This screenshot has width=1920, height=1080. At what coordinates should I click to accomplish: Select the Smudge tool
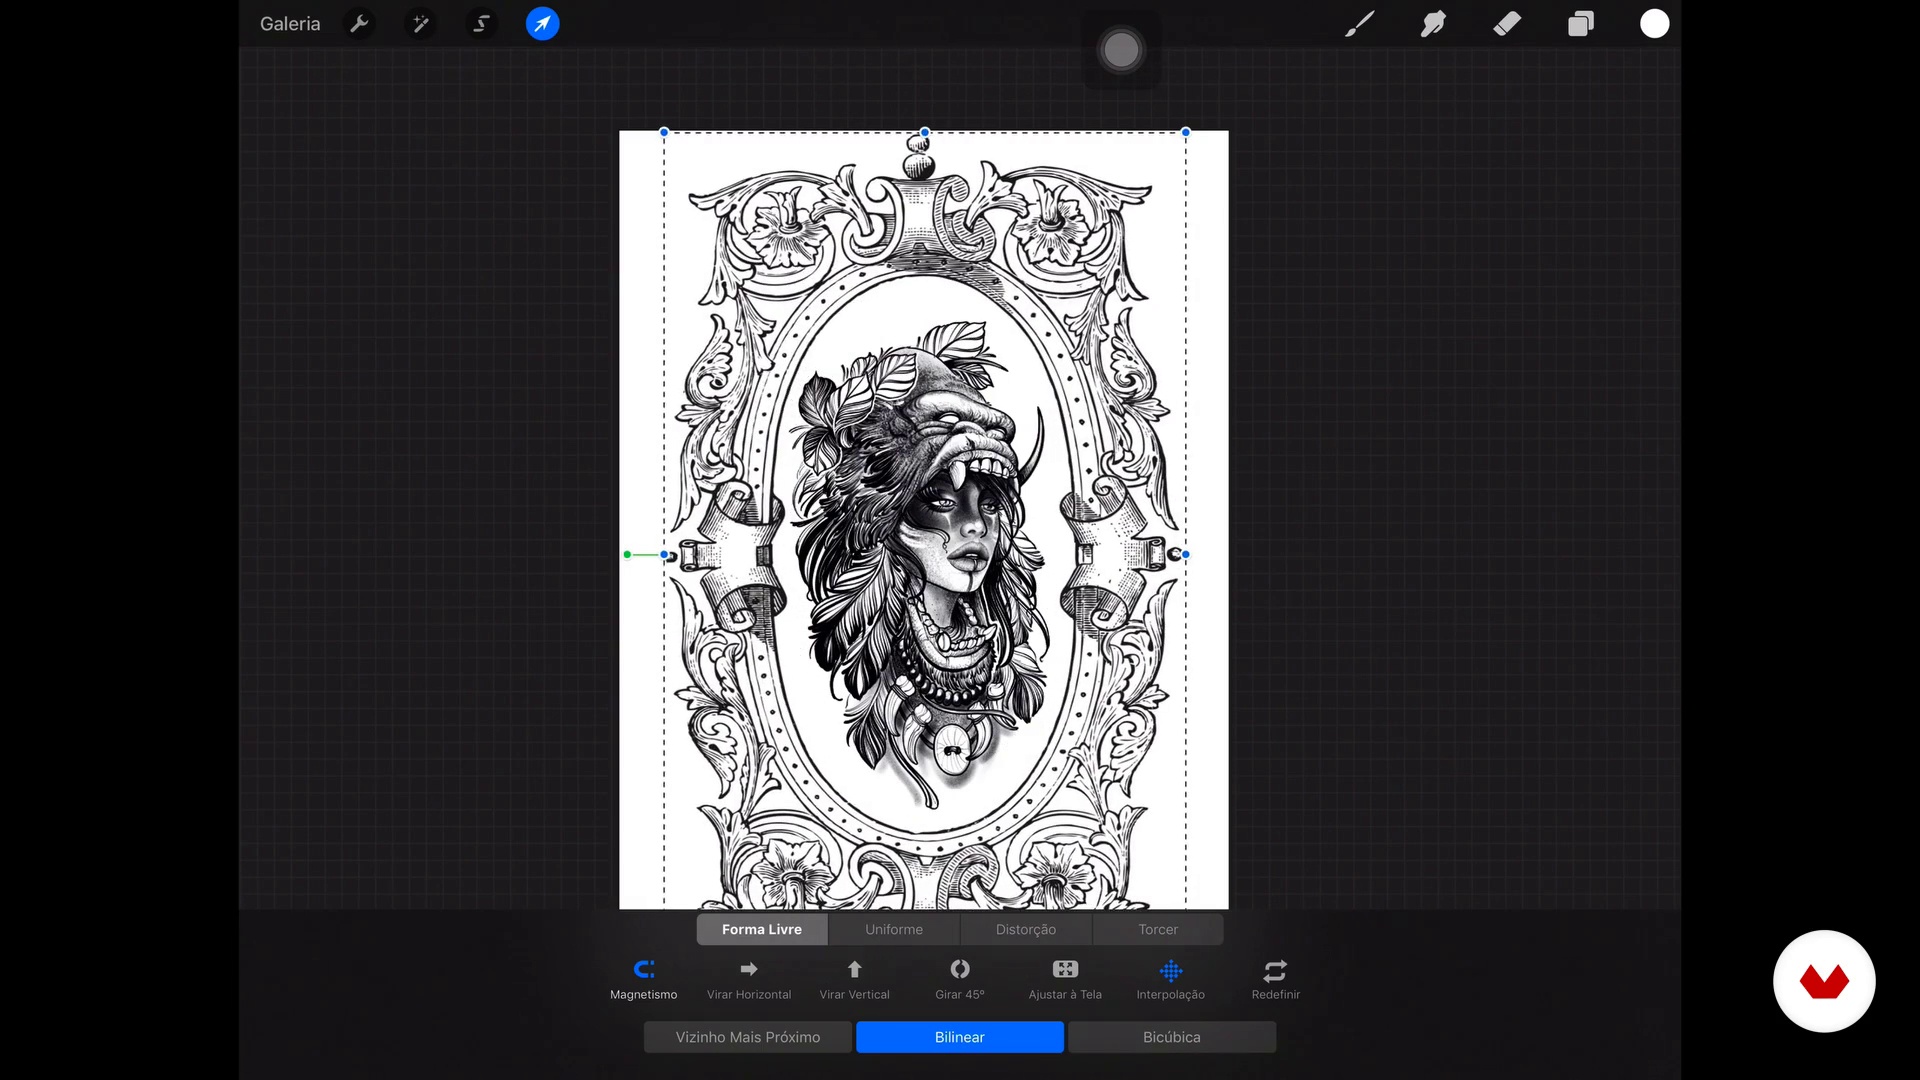(x=1433, y=24)
